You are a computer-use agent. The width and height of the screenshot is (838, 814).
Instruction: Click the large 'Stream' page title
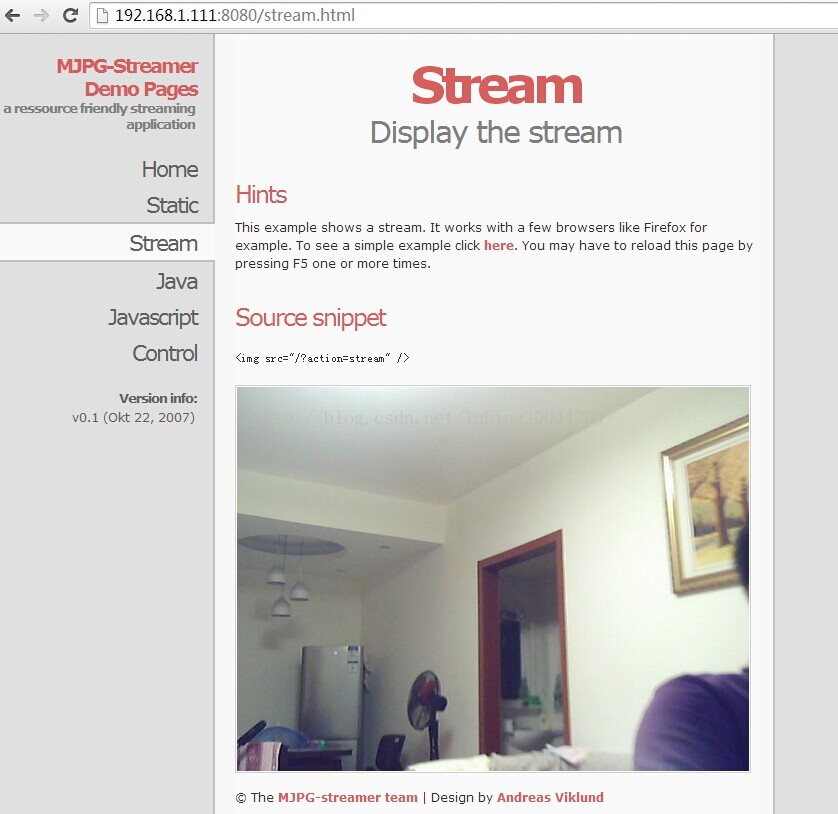coord(496,86)
